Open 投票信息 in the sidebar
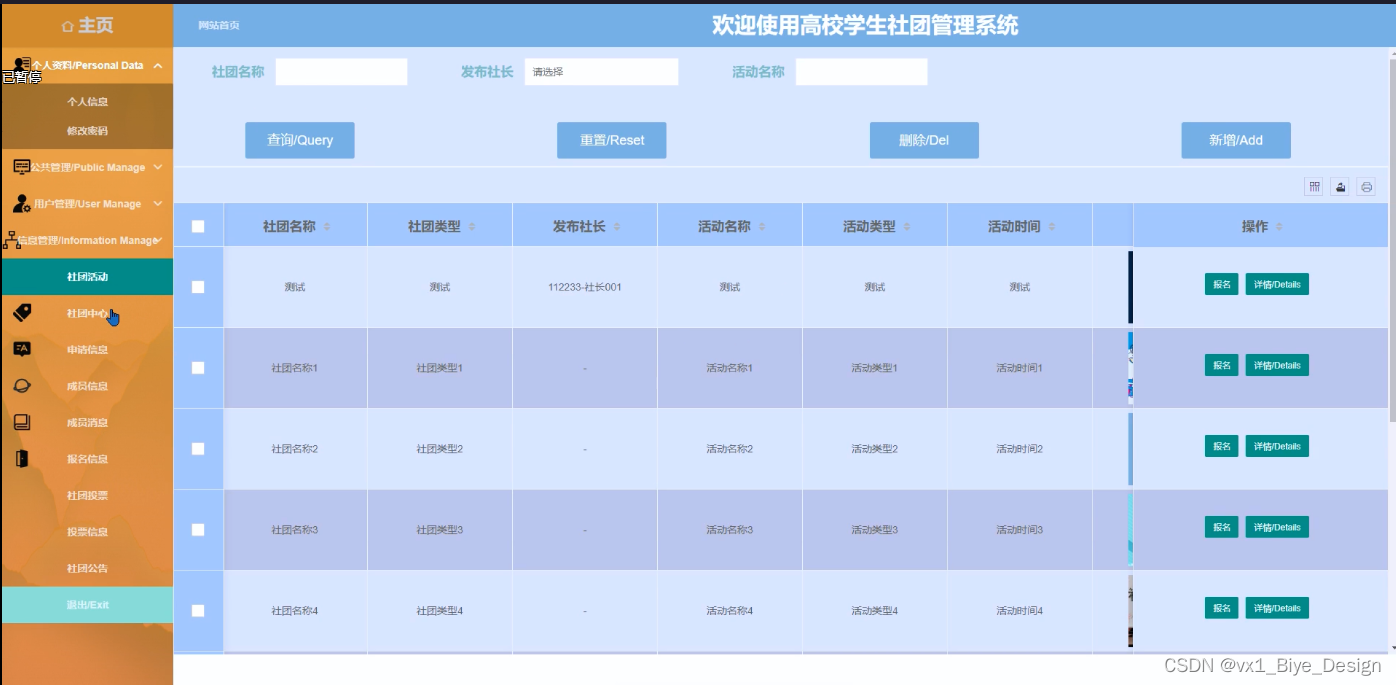1396x685 pixels. click(87, 532)
